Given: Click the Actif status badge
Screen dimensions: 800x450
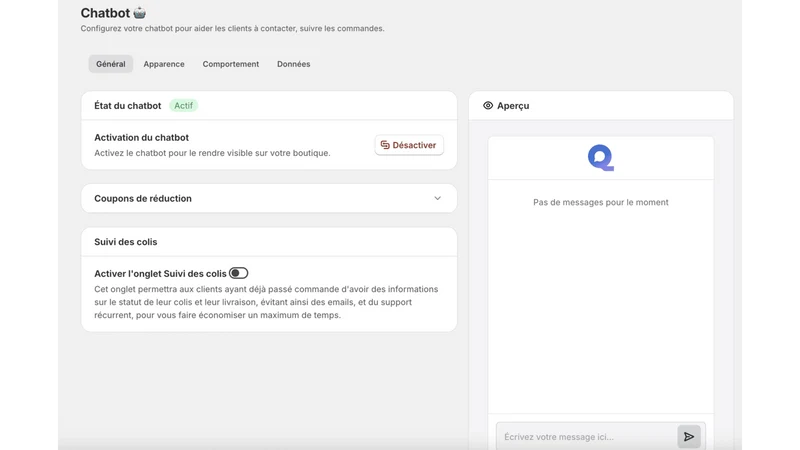Looking at the screenshot, I should [183, 106].
